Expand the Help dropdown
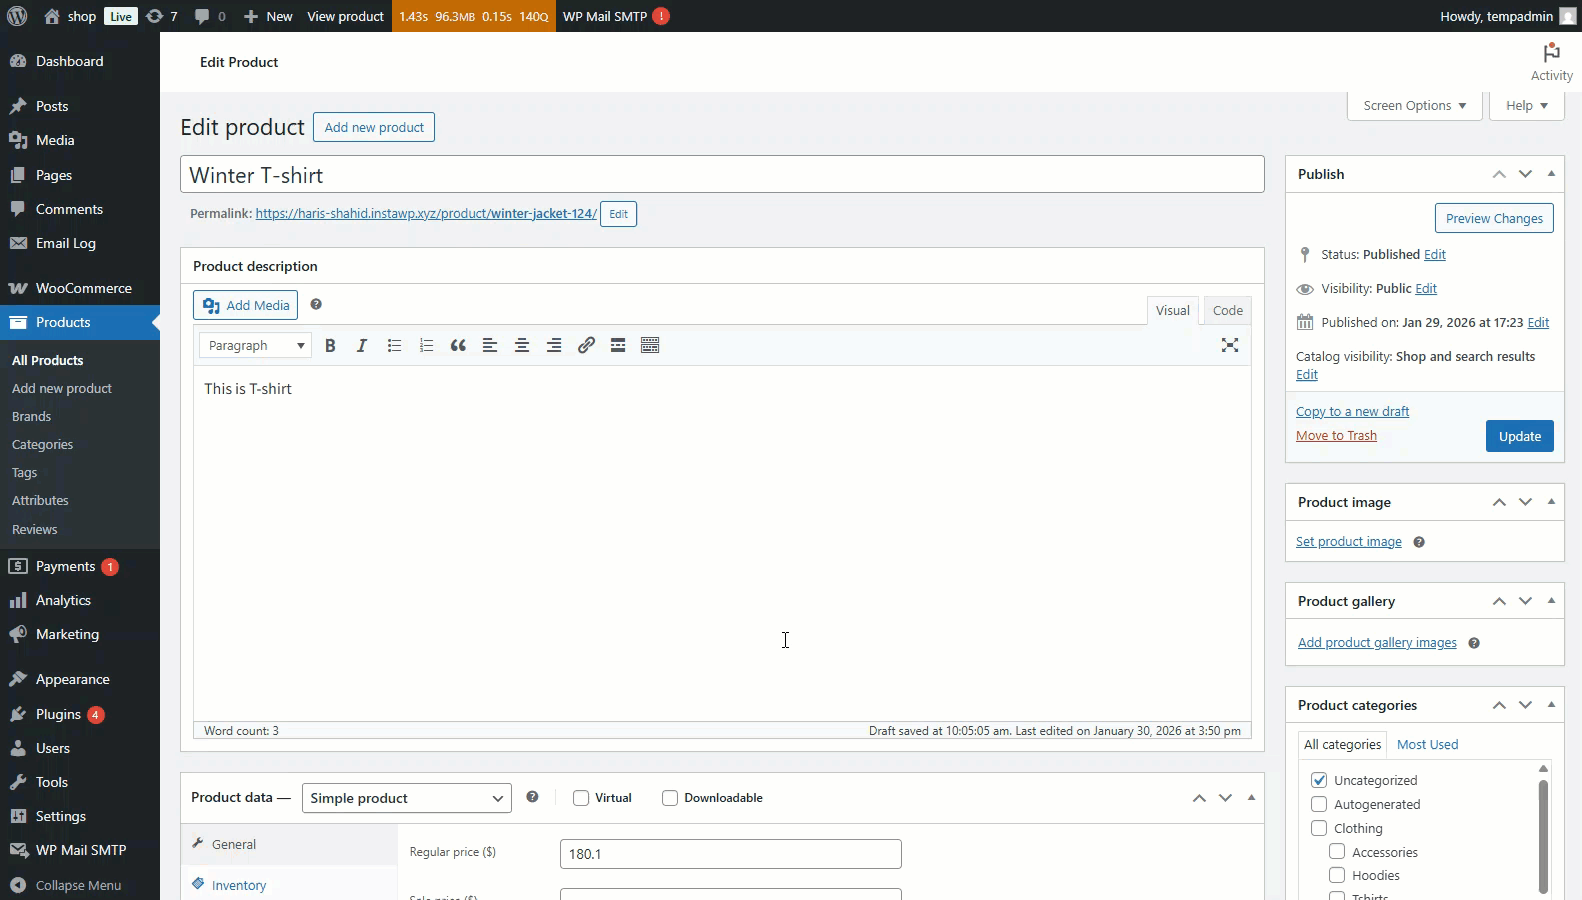 (1527, 105)
